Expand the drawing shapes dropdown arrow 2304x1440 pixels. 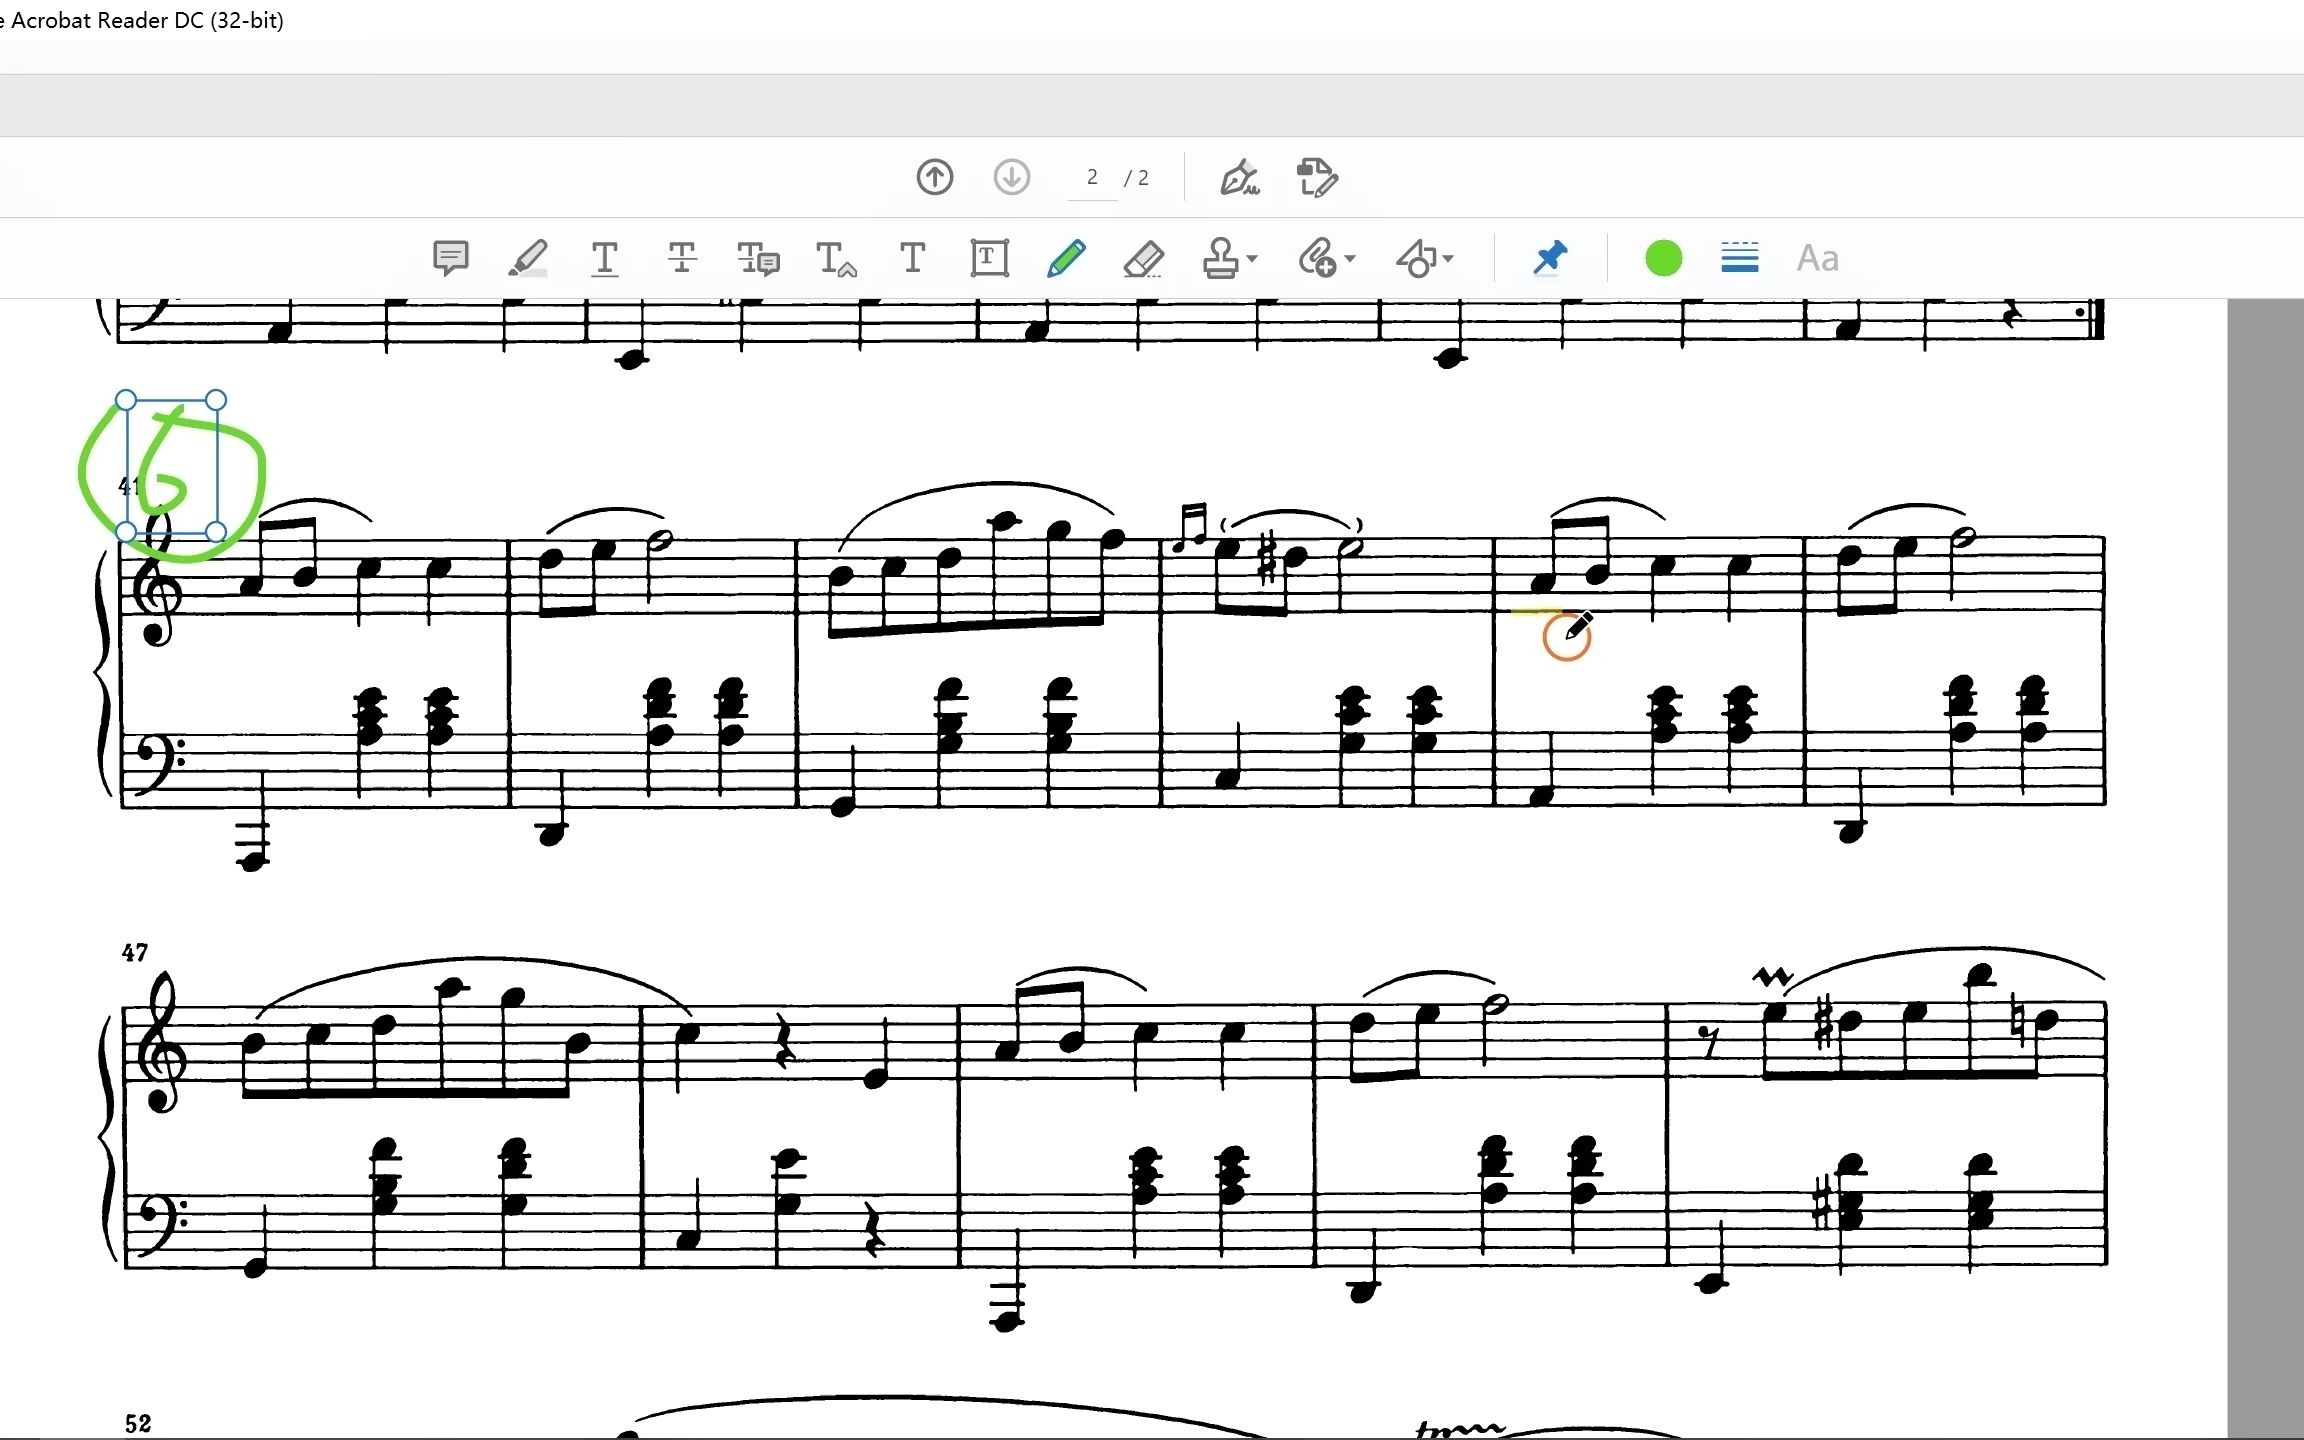[1448, 258]
